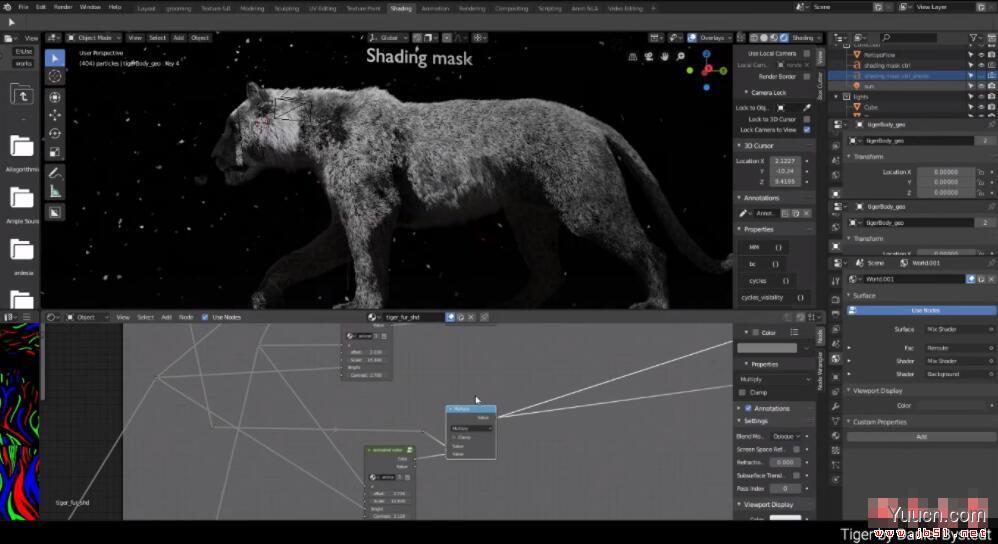Click the up-folder icon in file sidebar
Image resolution: width=998 pixels, height=544 pixels.
22,95
